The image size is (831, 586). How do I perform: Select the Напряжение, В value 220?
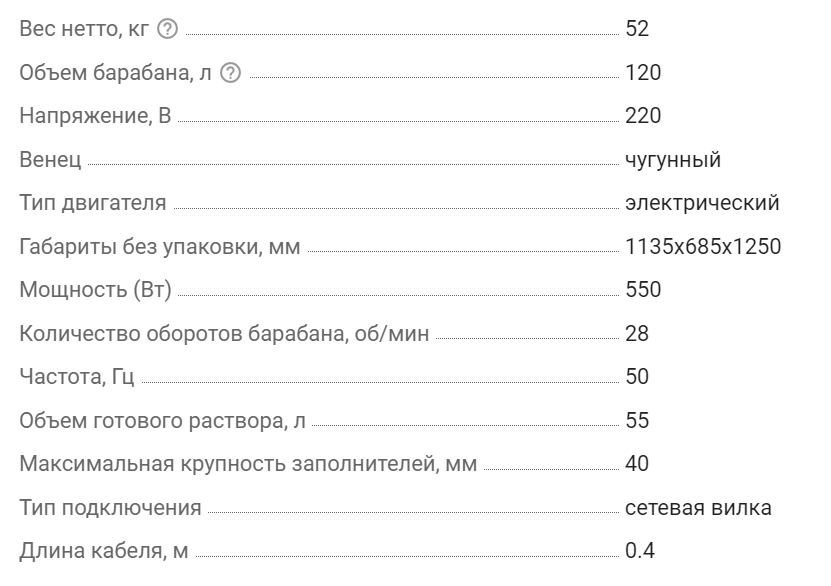(643, 116)
